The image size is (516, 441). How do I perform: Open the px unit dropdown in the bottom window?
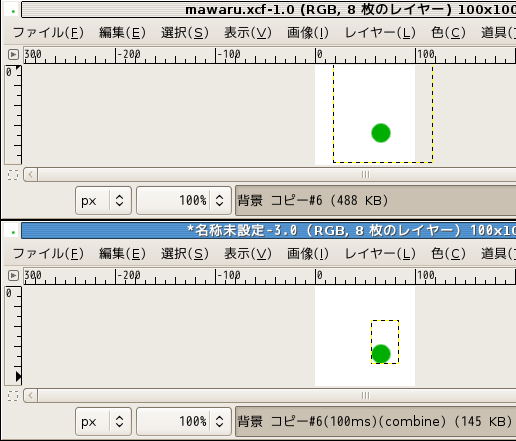tap(103, 421)
